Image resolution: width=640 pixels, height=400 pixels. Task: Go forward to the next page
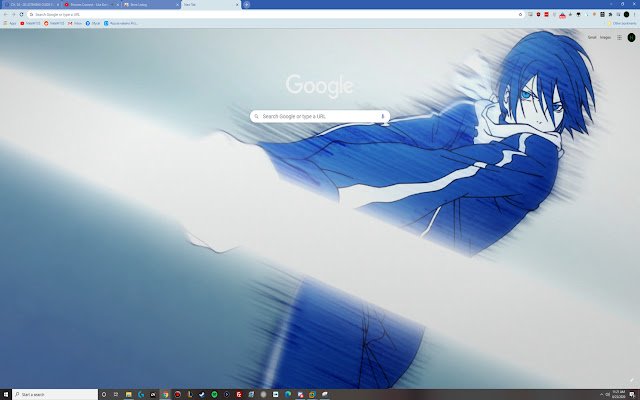point(13,14)
